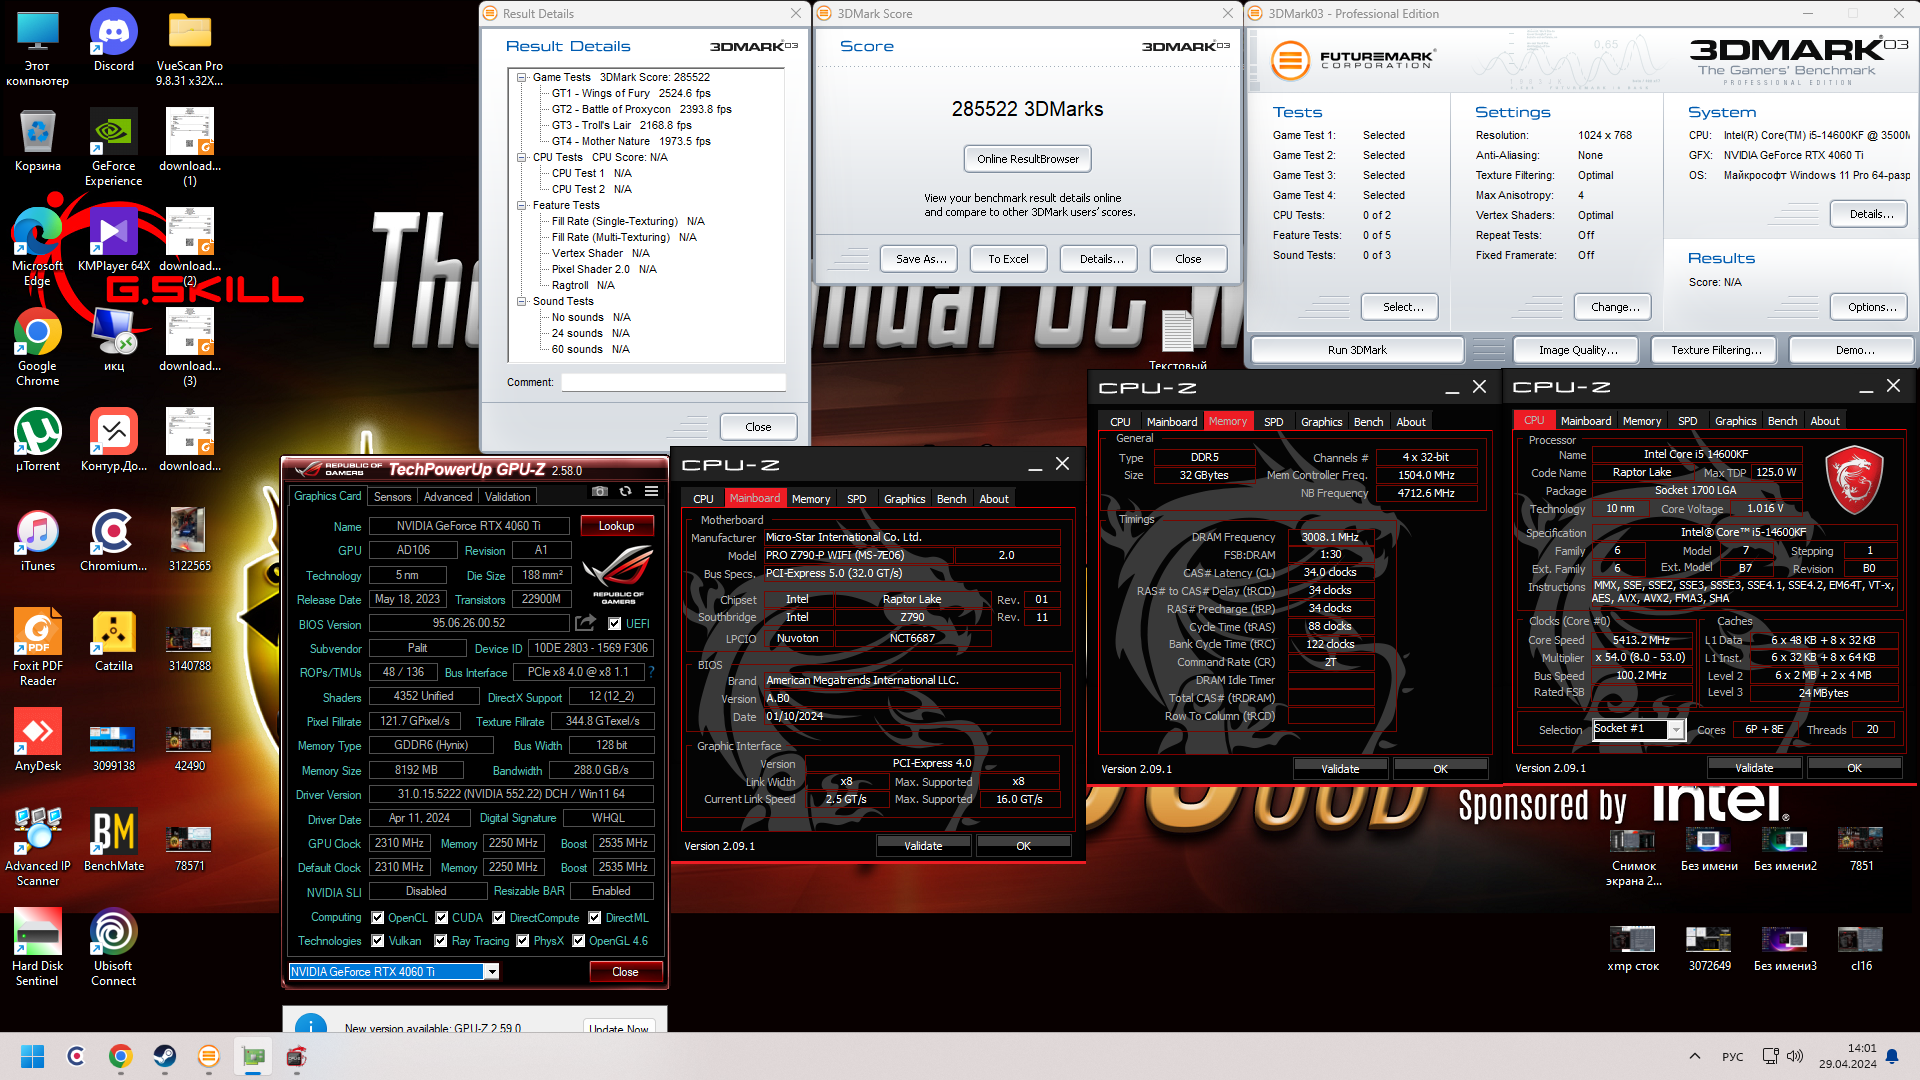This screenshot has height=1080, width=1920.
Task: Toggle the Vulkan checkbox in GPU-Z
Action: pyautogui.click(x=377, y=941)
